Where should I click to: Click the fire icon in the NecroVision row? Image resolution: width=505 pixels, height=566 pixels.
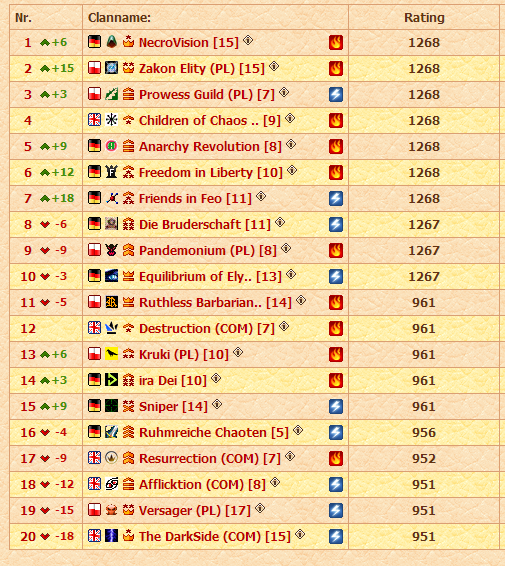tap(336, 43)
